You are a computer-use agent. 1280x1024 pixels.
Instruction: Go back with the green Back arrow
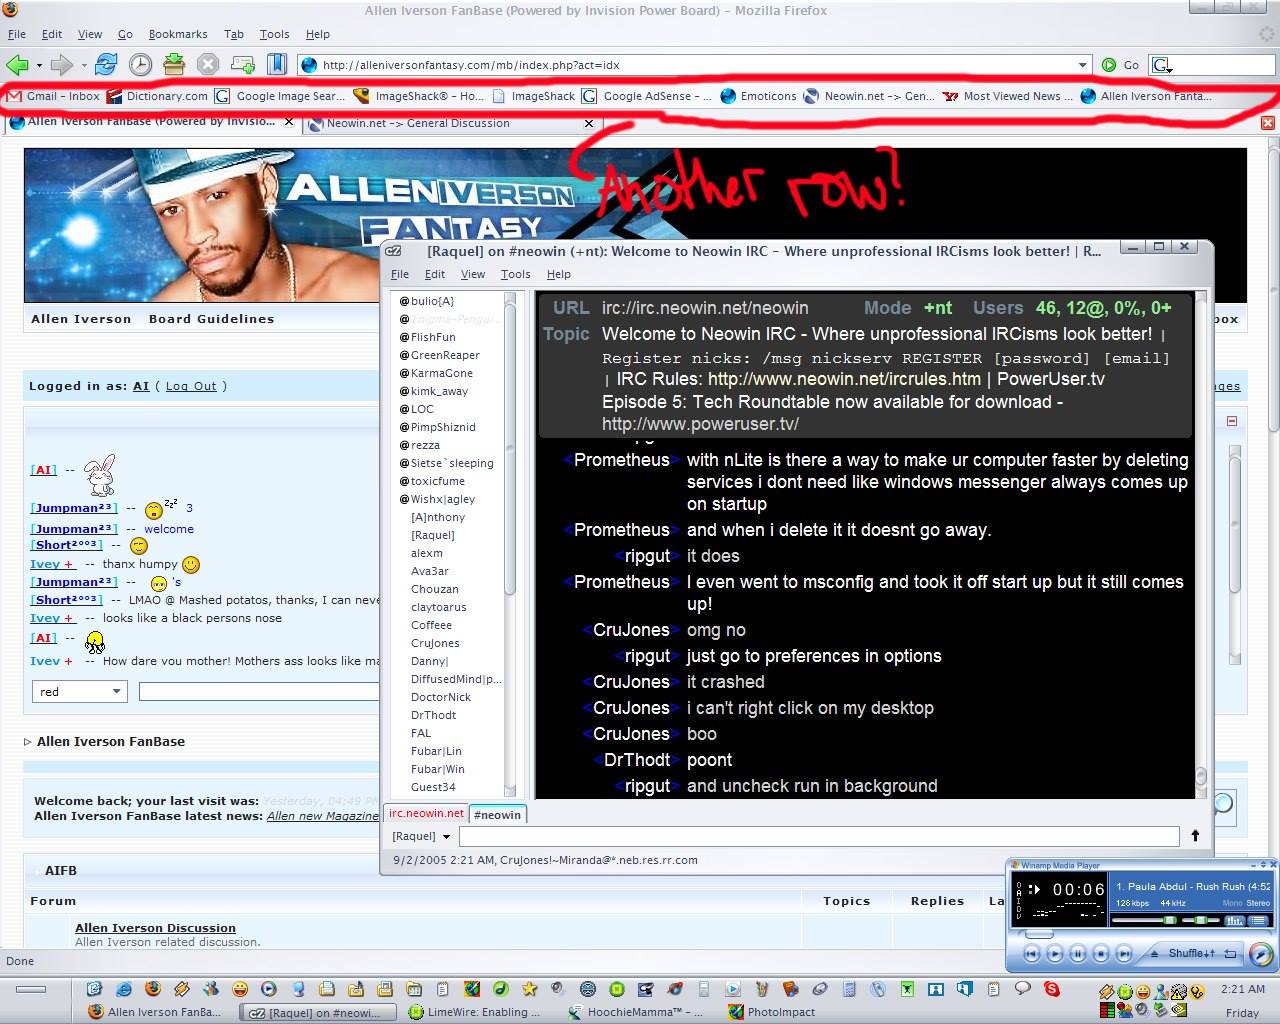[17, 65]
